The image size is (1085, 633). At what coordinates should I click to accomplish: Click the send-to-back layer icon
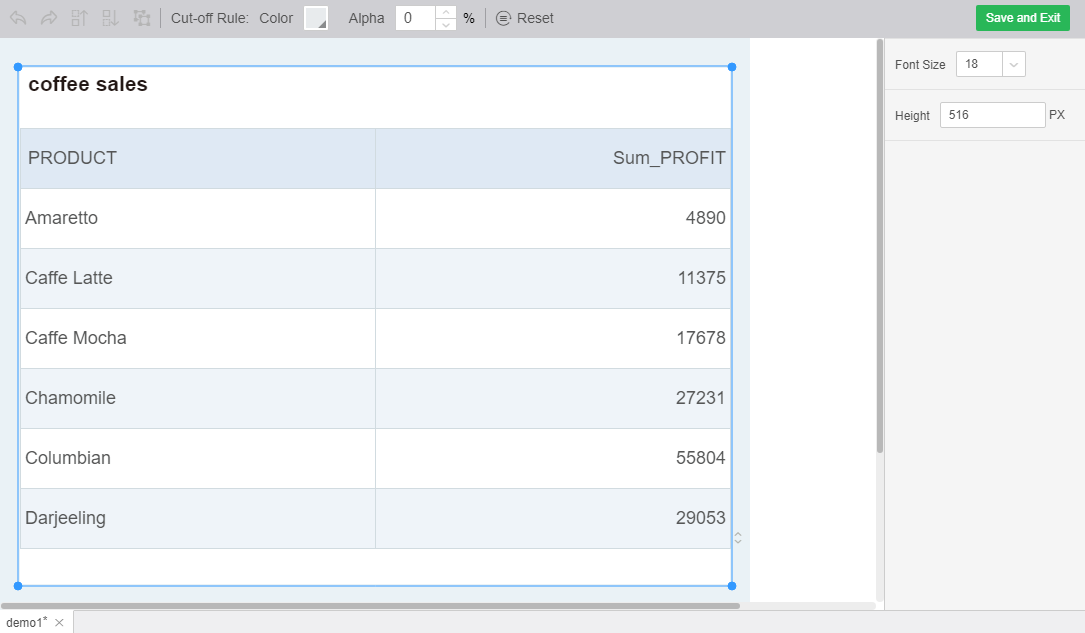point(111,18)
